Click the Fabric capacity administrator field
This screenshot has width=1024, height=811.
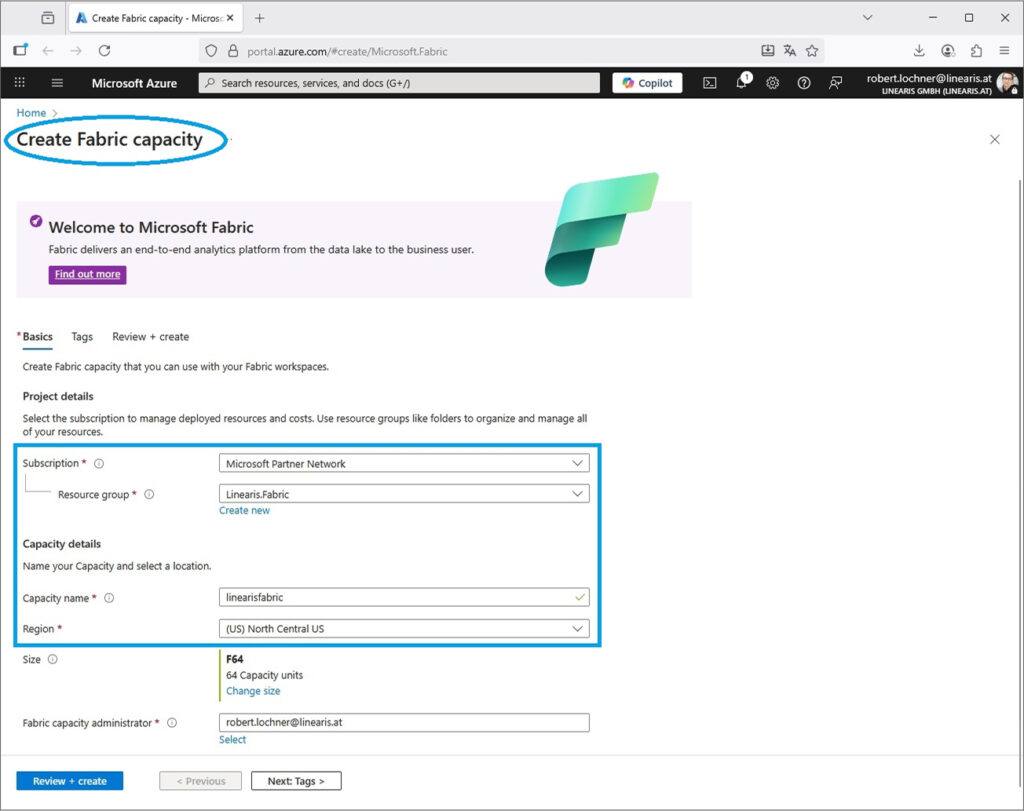404,722
